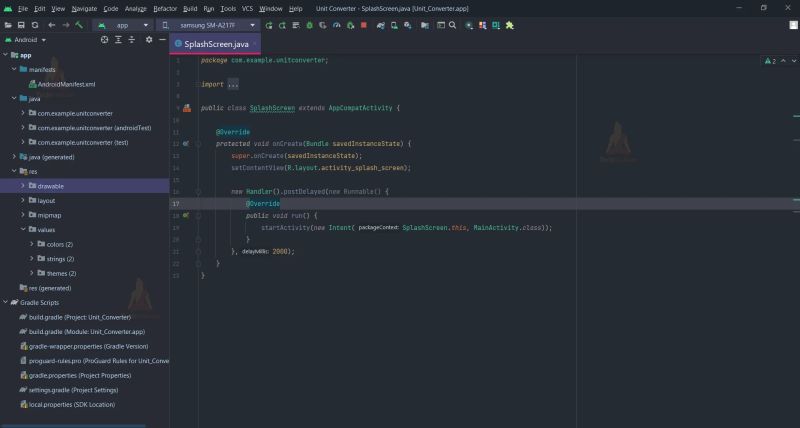Fold the onCreate method using gutter marker
The image size is (800, 428).
198,144
